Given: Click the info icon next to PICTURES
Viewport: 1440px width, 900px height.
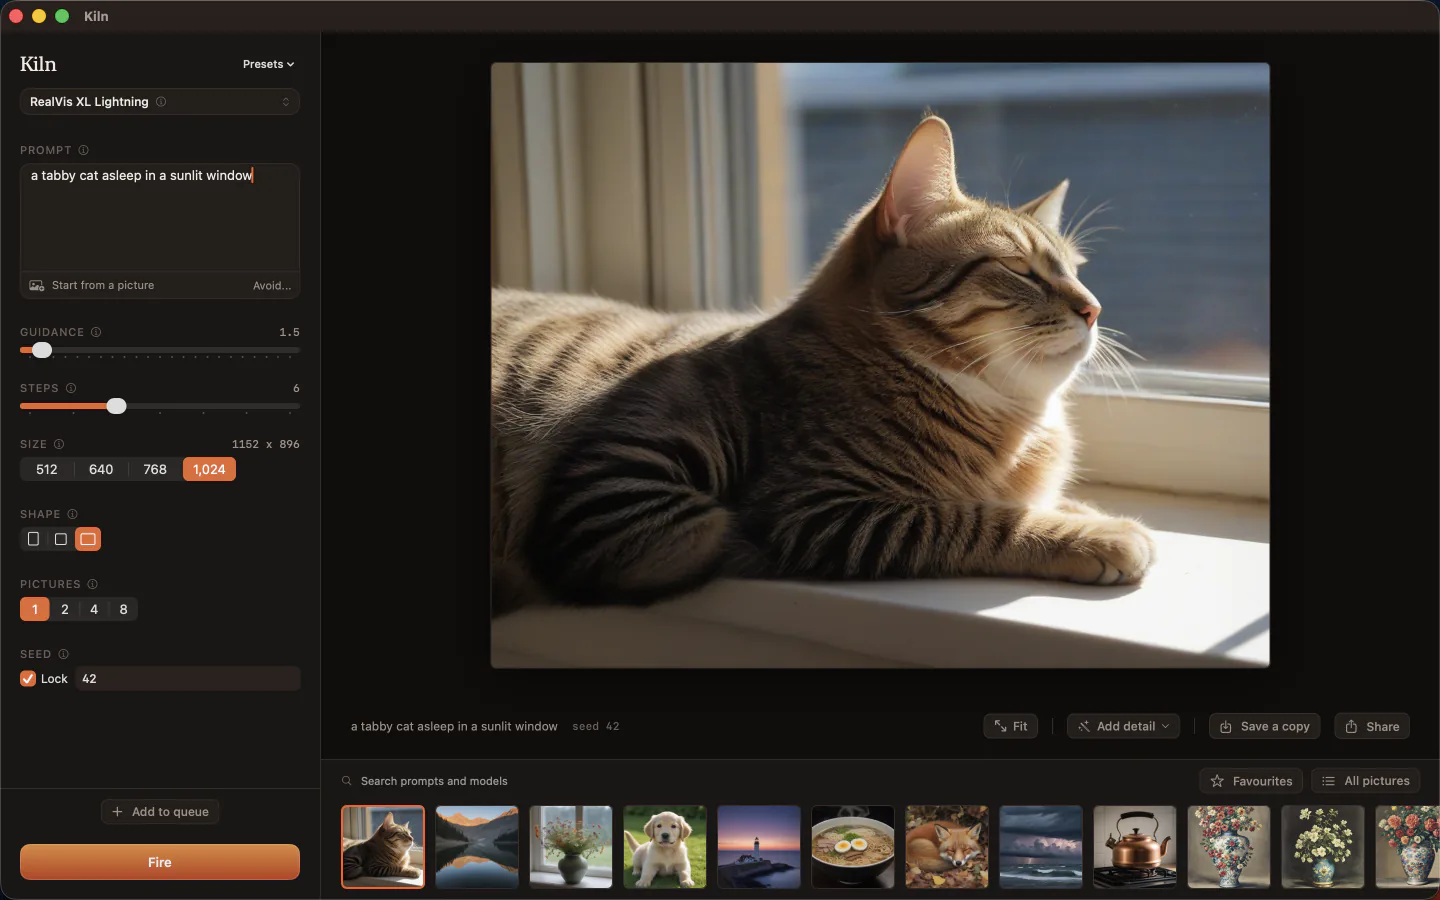Looking at the screenshot, I should pos(92,584).
